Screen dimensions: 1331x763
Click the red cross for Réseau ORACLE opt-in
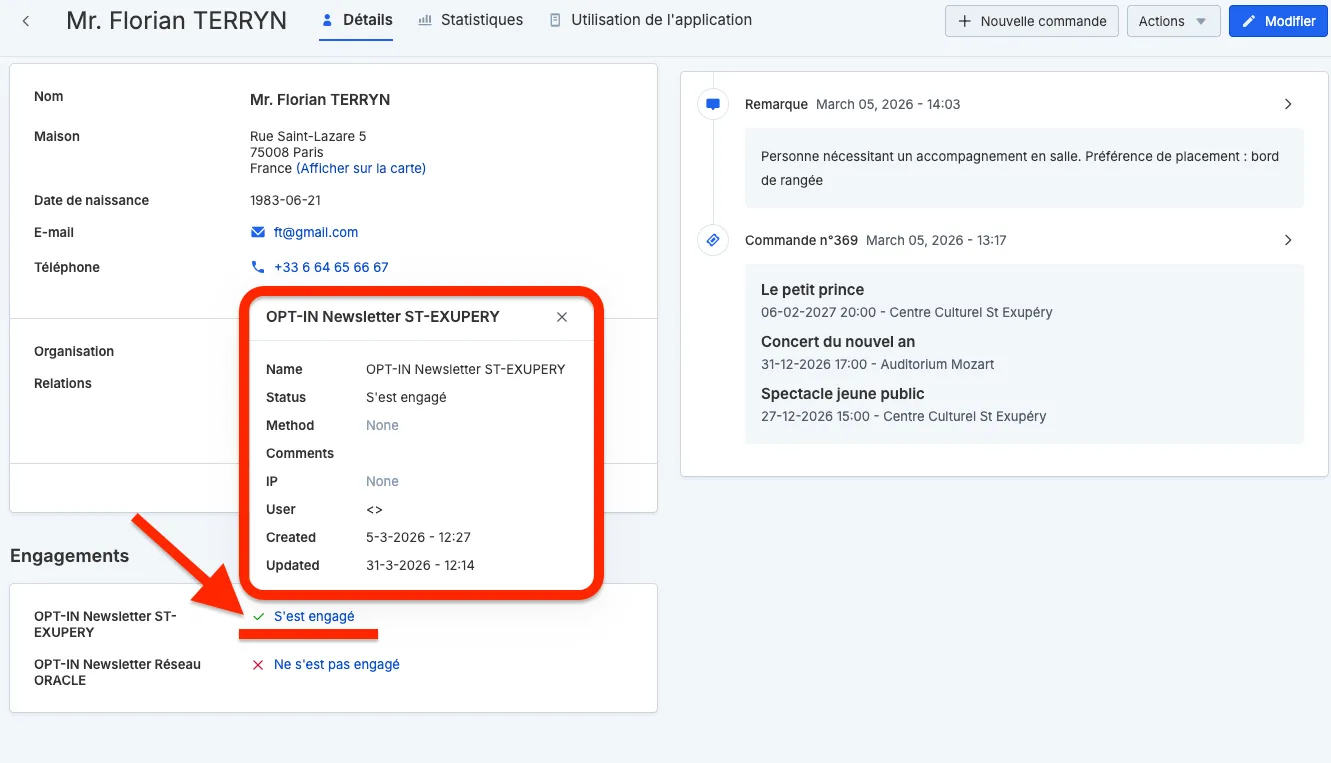[258, 665]
